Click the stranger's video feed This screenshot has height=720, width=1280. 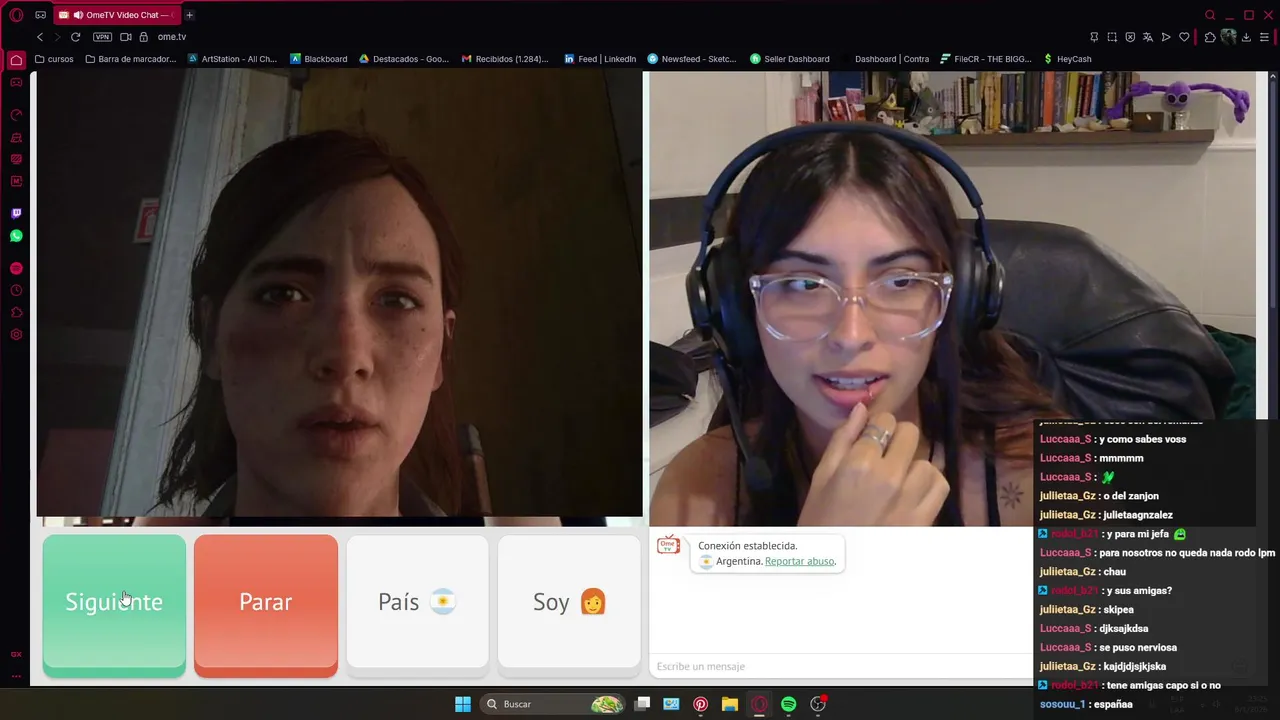pyautogui.click(x=340, y=293)
